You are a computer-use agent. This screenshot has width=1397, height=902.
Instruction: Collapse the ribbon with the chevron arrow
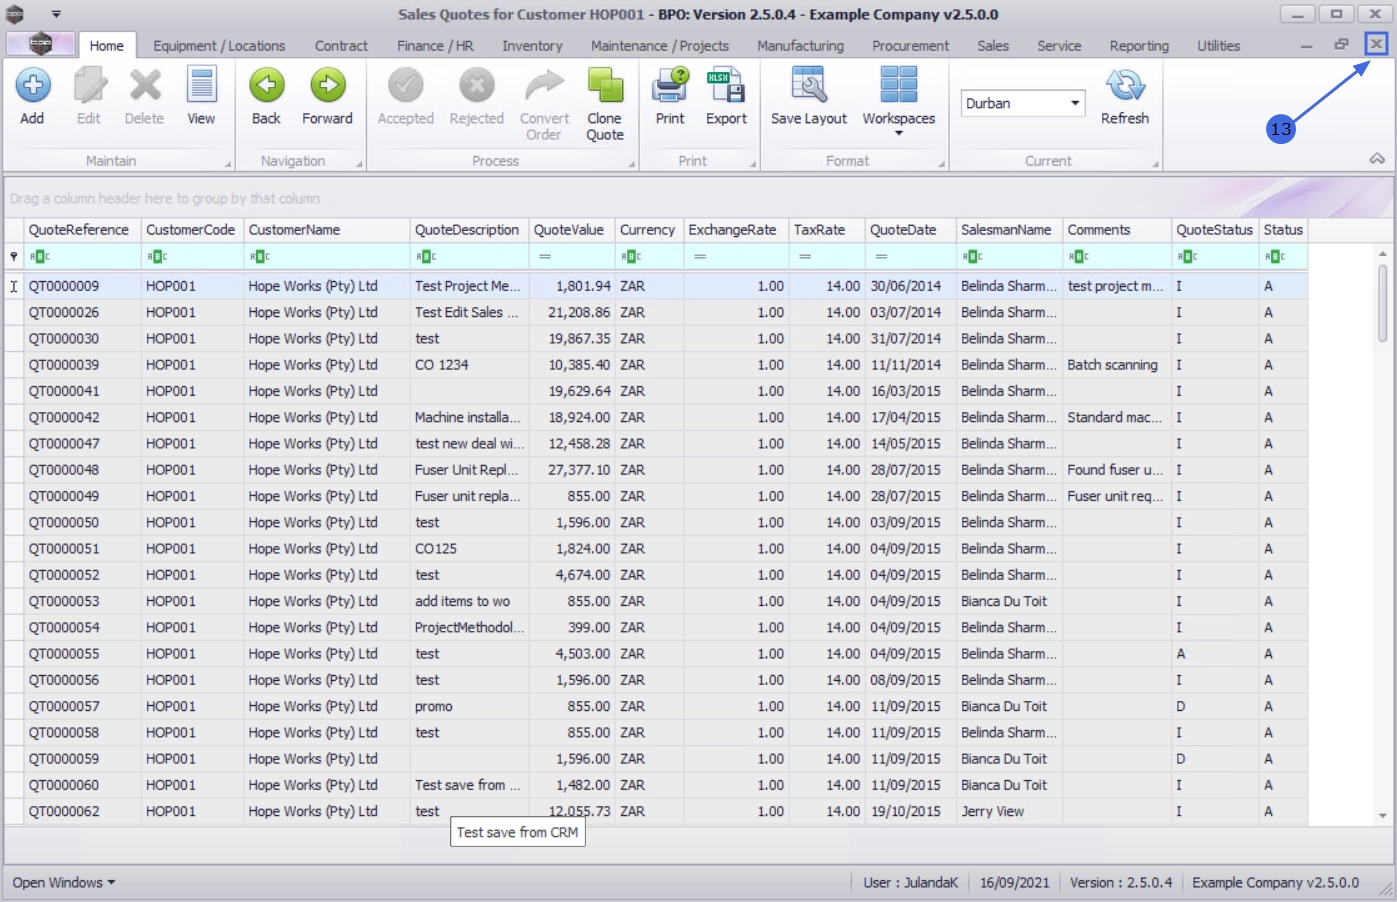1377,159
